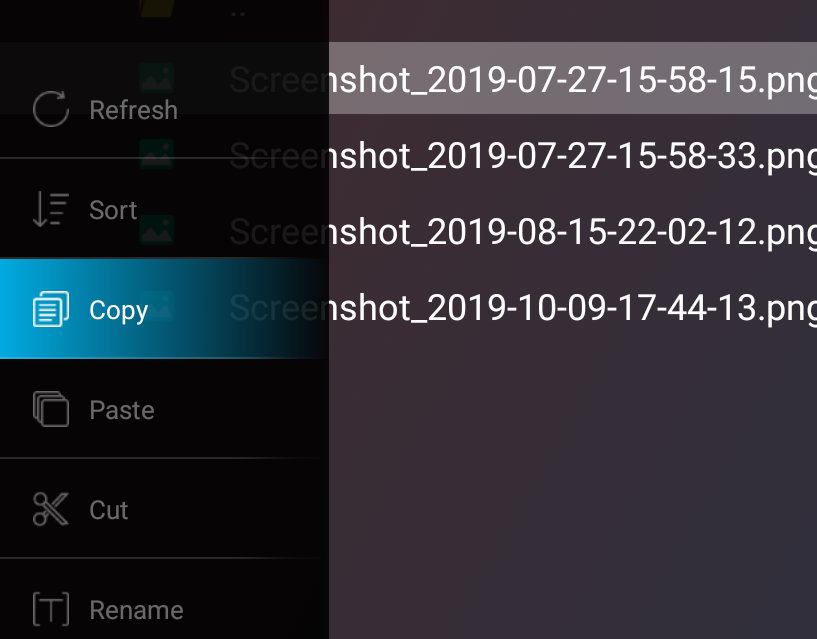Click dimmed image thumbnail of 15-58-33 screenshot
817x639 pixels.
156,155
